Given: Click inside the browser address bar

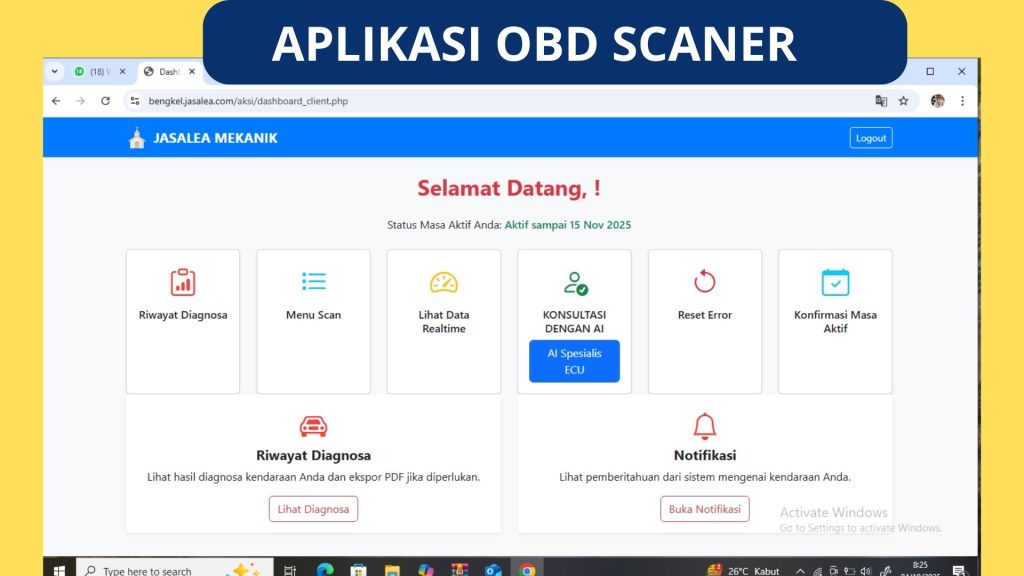Looking at the screenshot, I should click(300, 101).
